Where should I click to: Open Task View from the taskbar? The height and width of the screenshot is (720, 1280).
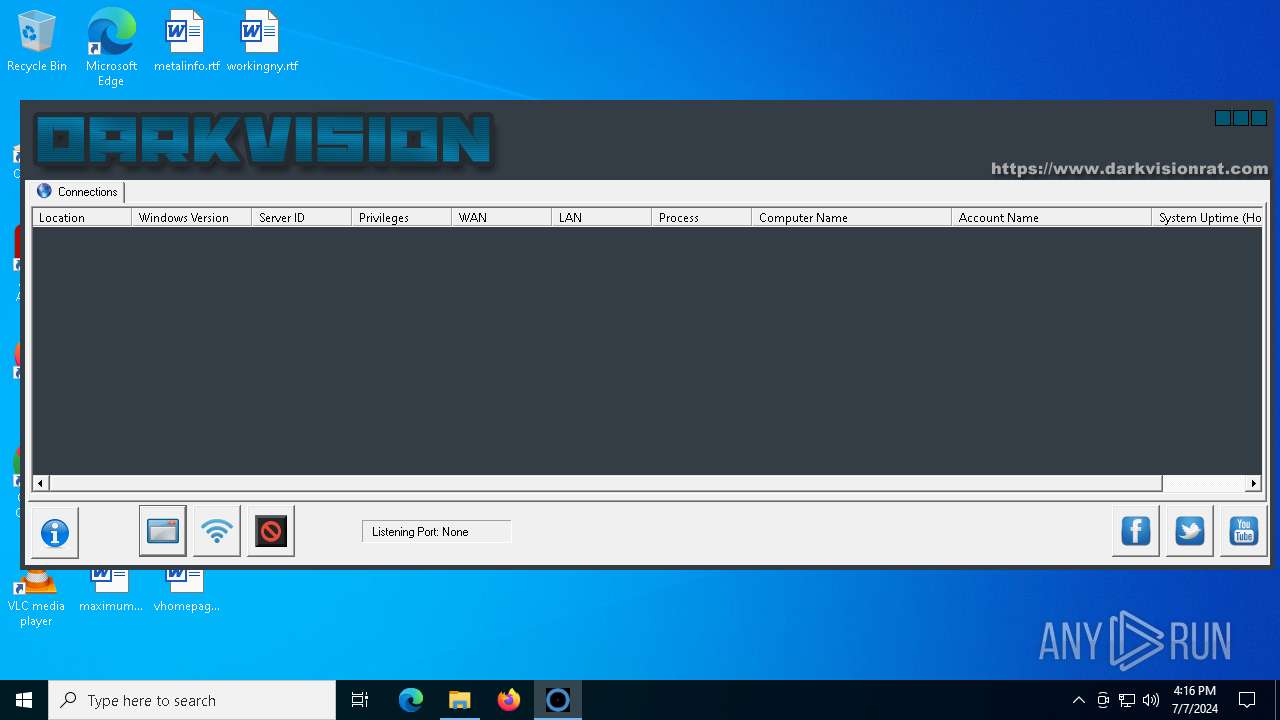pos(360,700)
